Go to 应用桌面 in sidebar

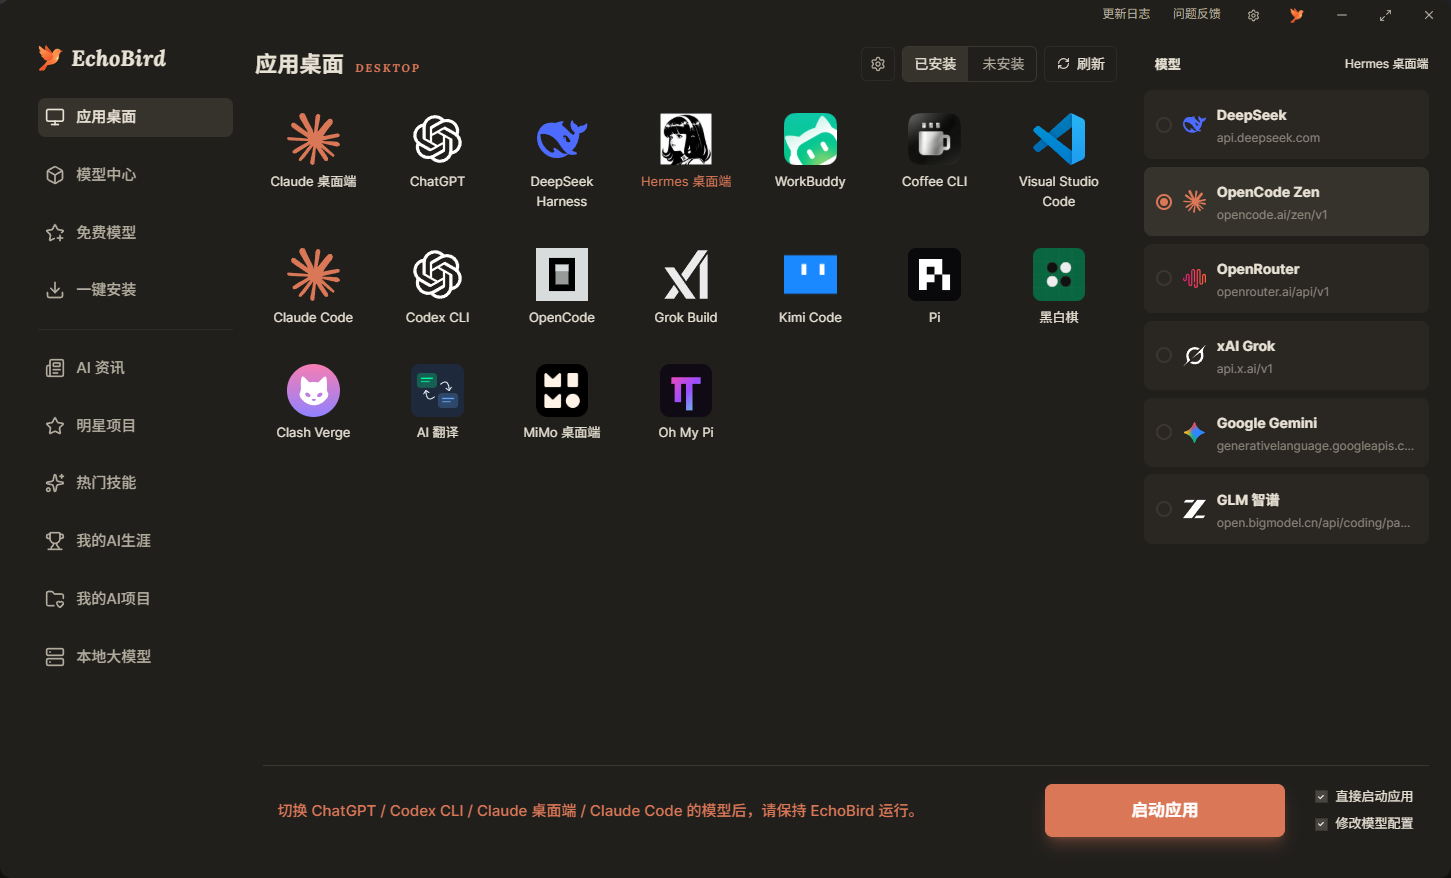click(135, 117)
